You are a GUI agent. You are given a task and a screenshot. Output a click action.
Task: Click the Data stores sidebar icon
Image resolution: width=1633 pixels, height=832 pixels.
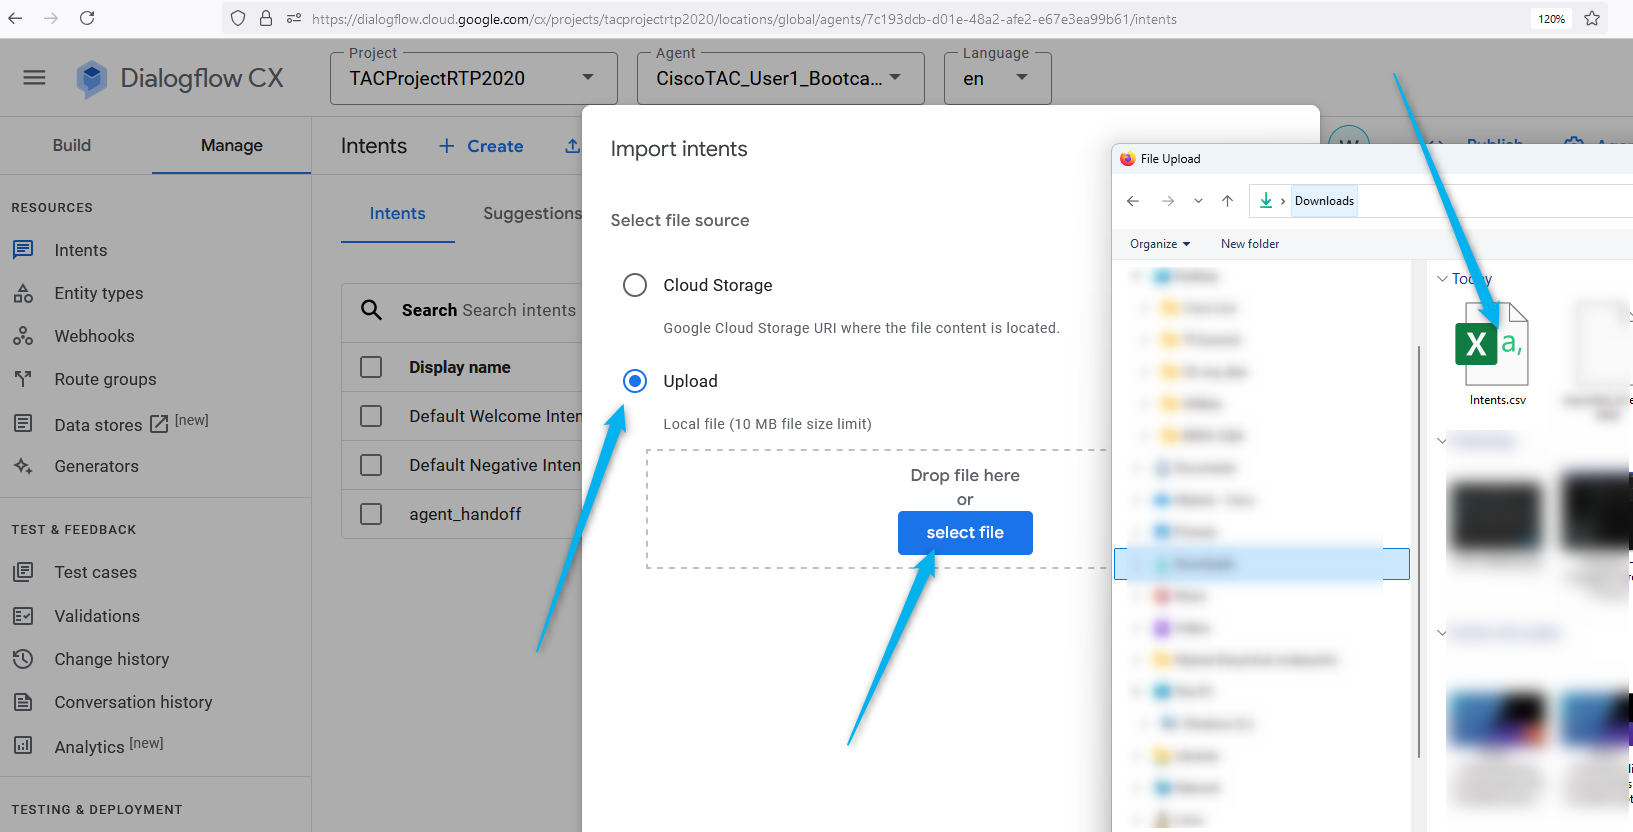[x=23, y=424]
